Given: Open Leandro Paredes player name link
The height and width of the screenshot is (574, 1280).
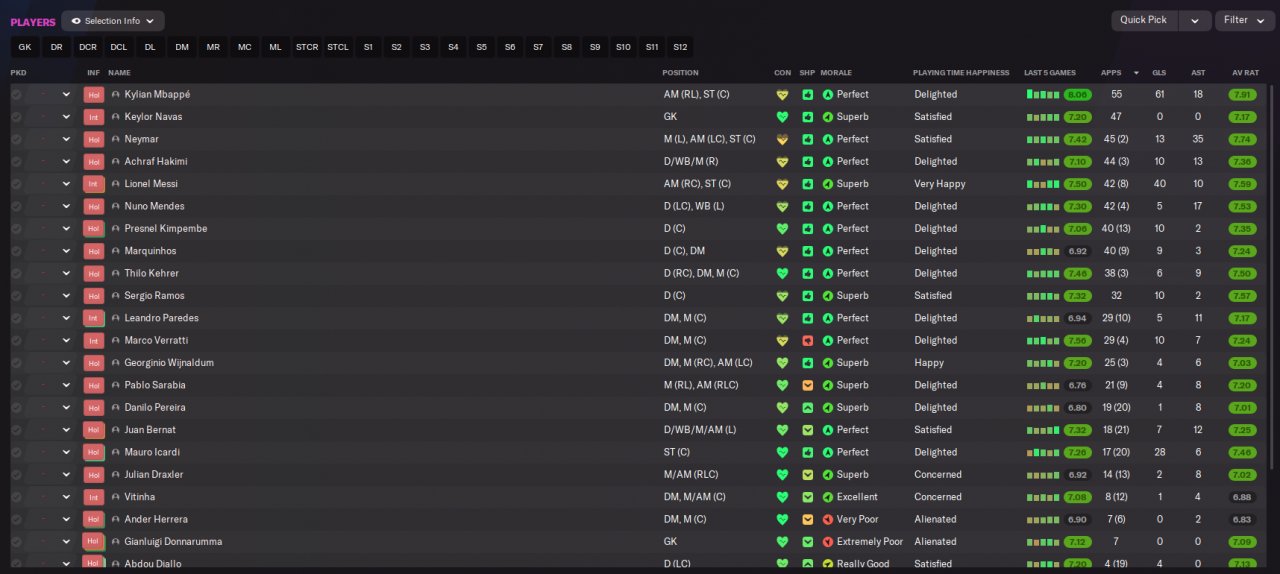Looking at the screenshot, I should [x=161, y=318].
